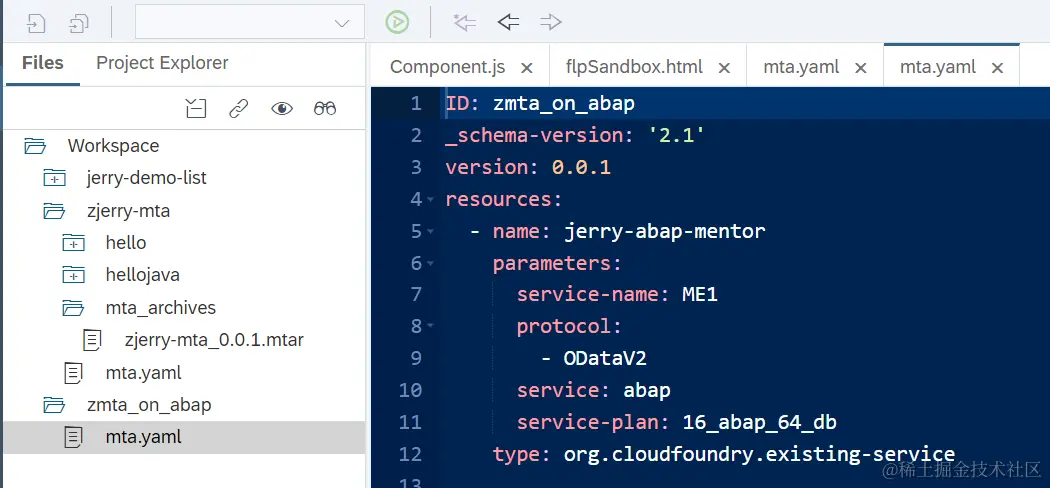Click the service-name value ME1
The height and width of the screenshot is (488, 1050).
point(700,294)
